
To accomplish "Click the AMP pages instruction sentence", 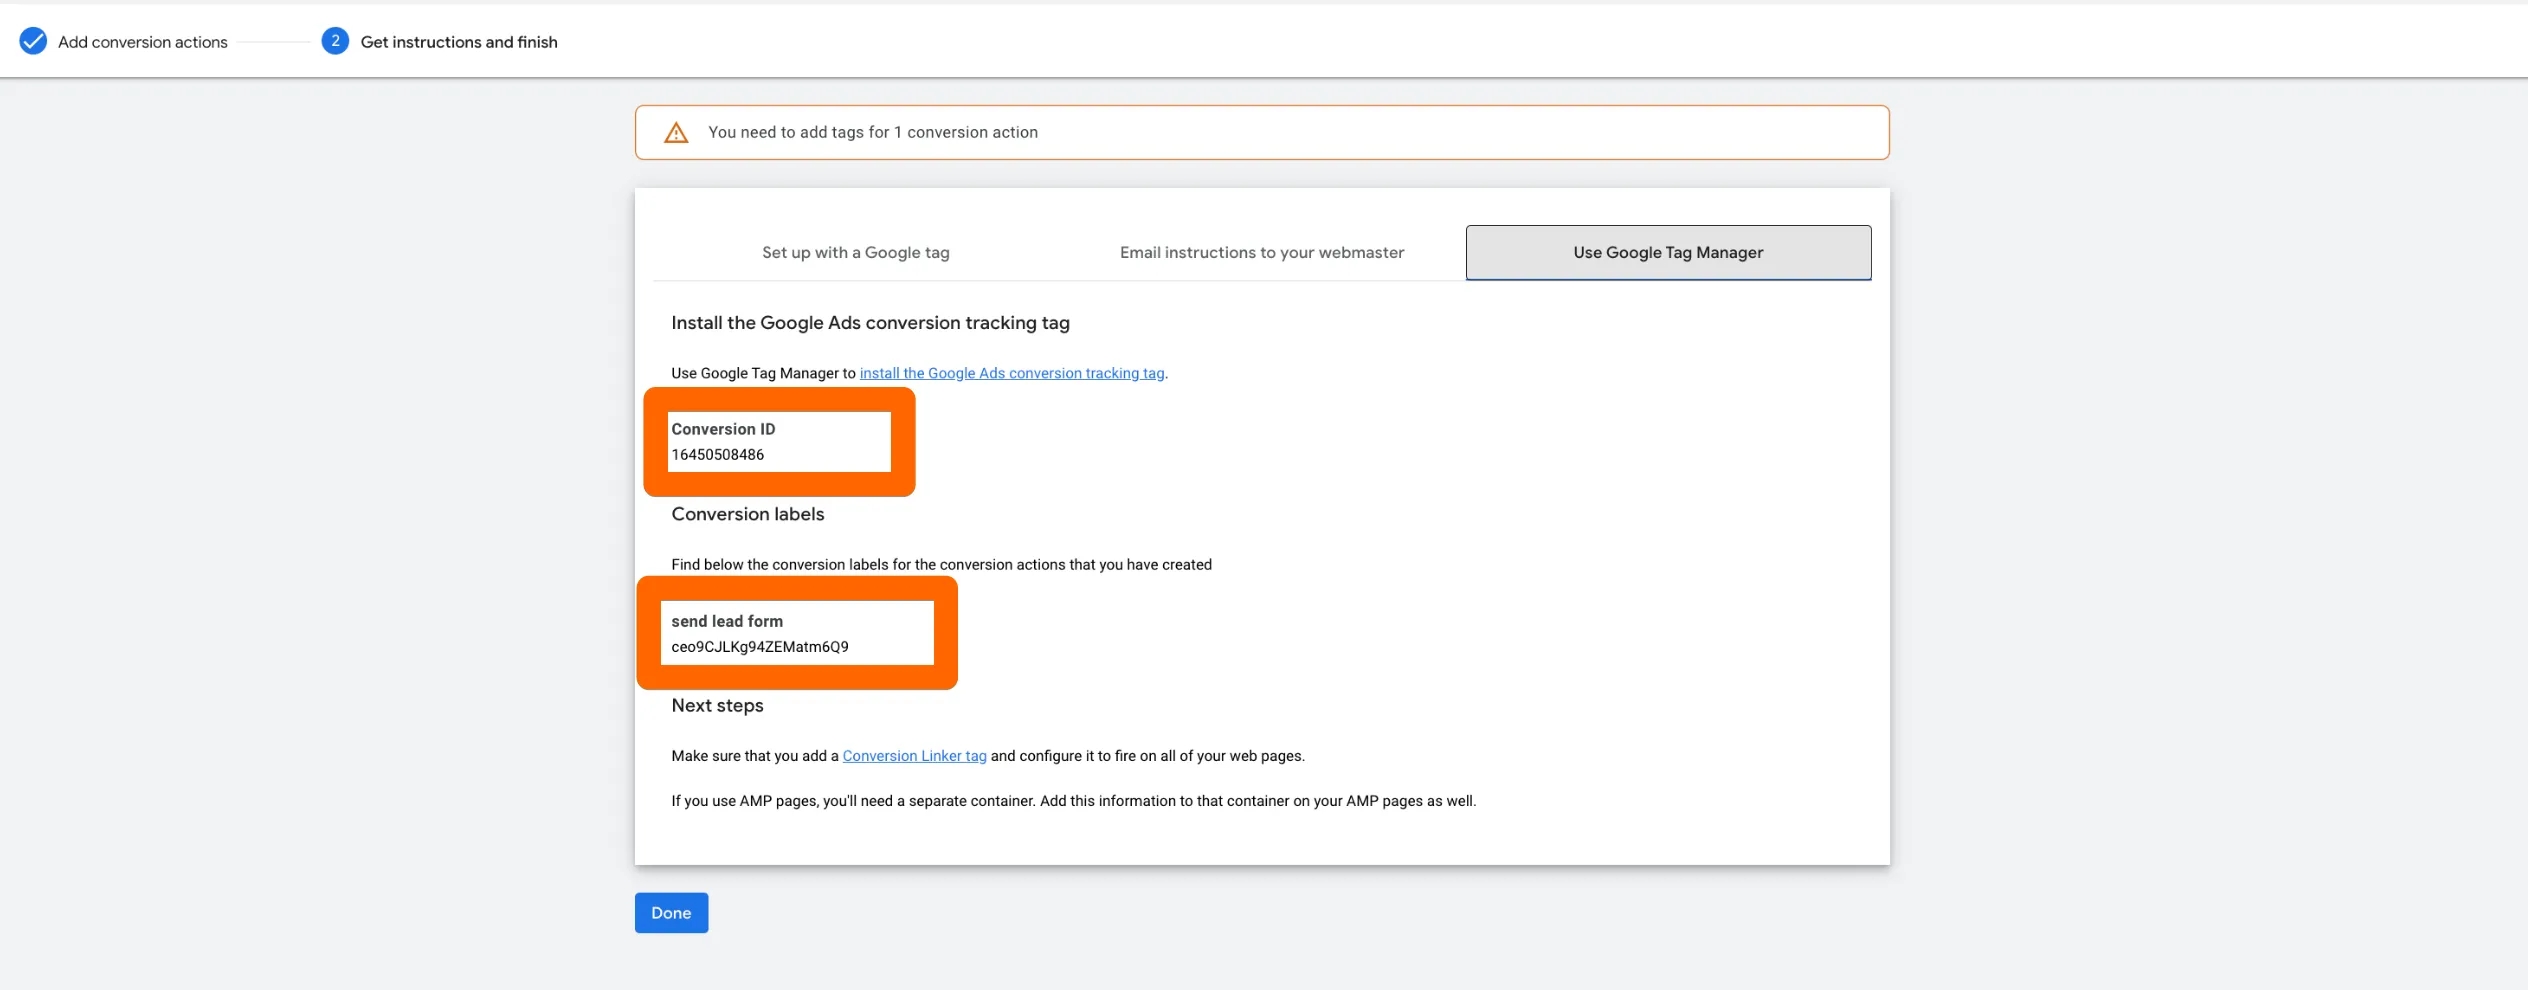I will pos(1074,801).
